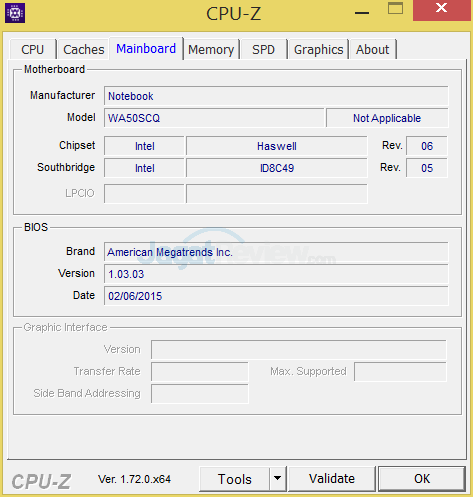The image size is (473, 497).
Task: Click the Manufacturer field showing Notebook
Action: [276, 96]
